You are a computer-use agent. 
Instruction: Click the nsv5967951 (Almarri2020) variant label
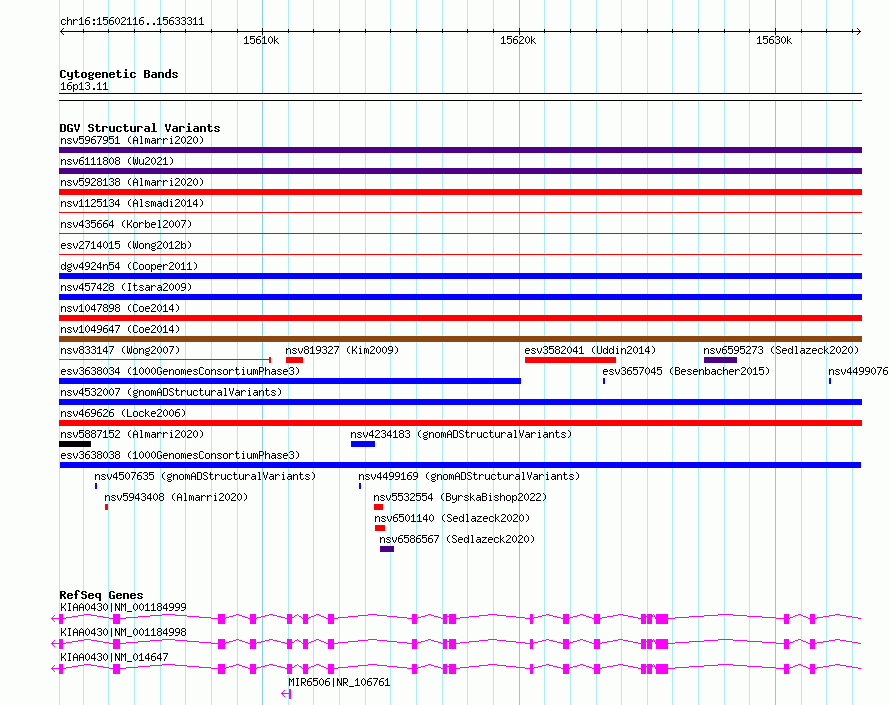click(x=132, y=140)
